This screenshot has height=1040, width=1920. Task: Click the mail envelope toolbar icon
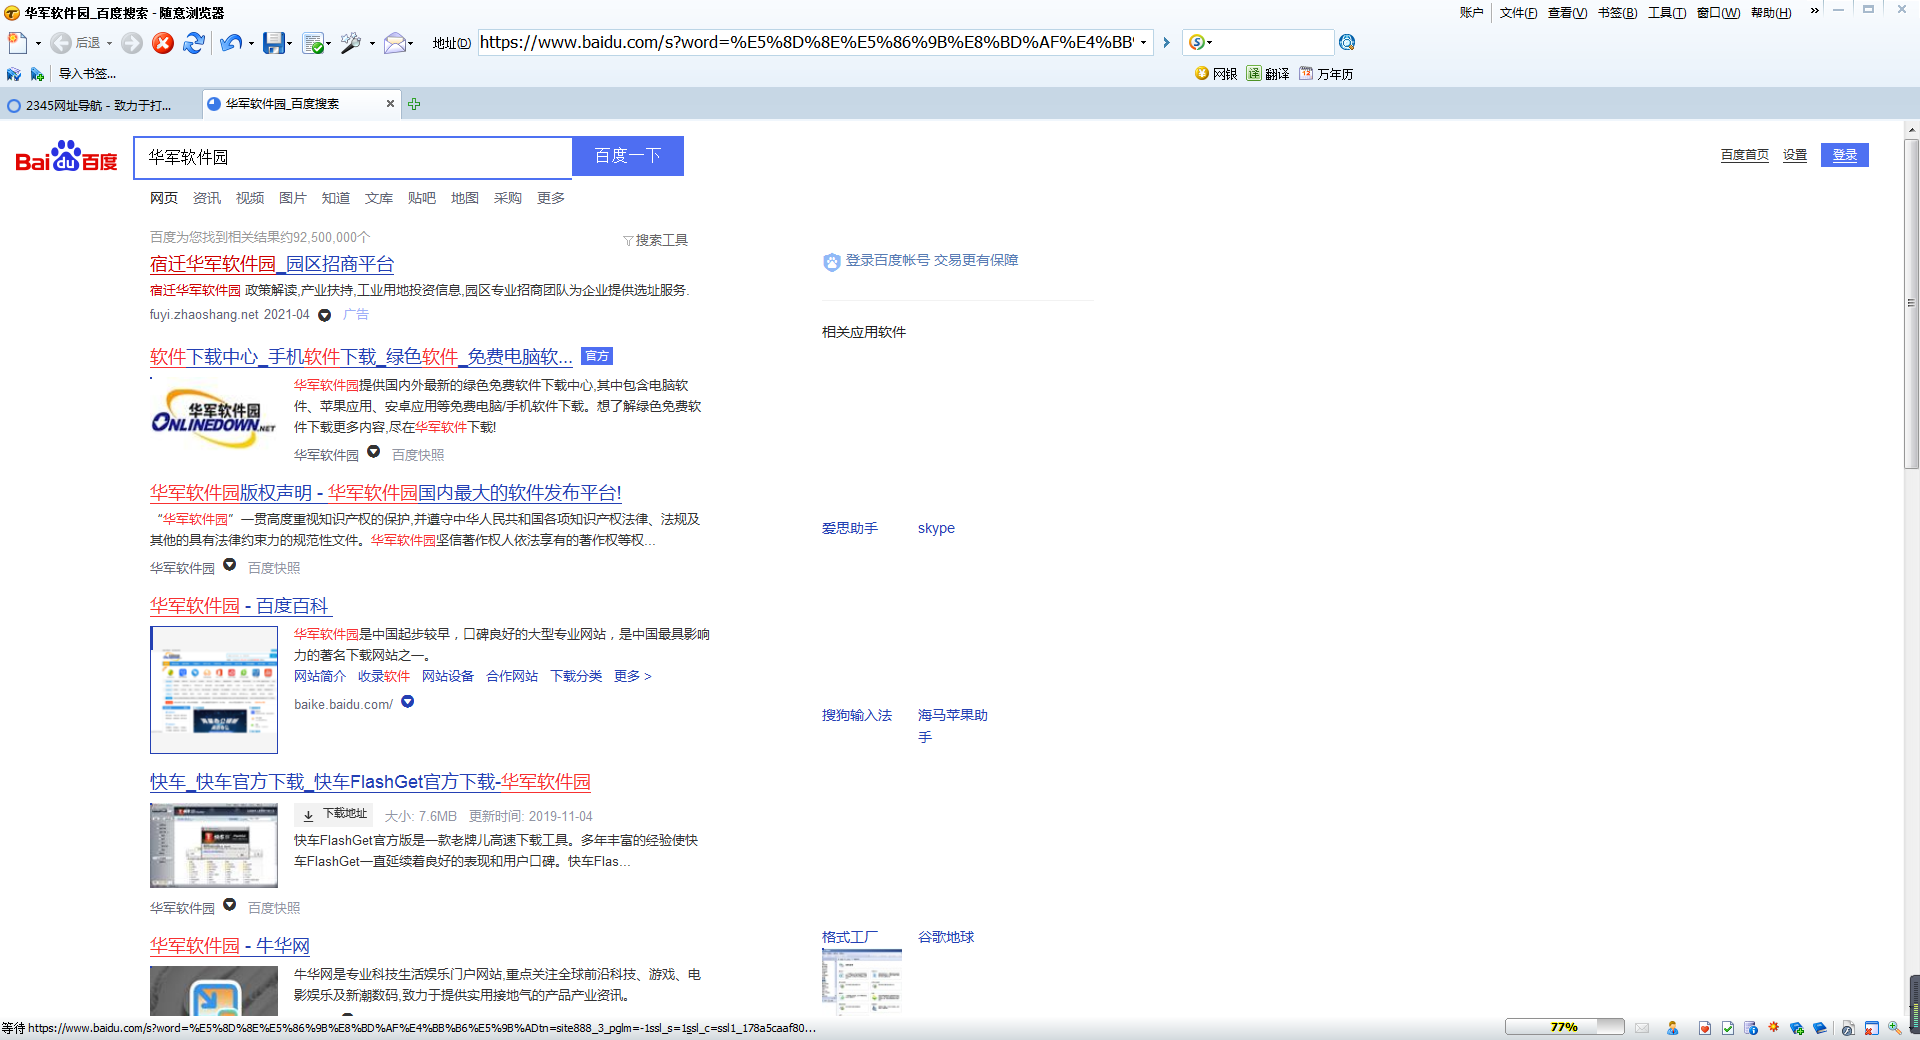point(395,43)
